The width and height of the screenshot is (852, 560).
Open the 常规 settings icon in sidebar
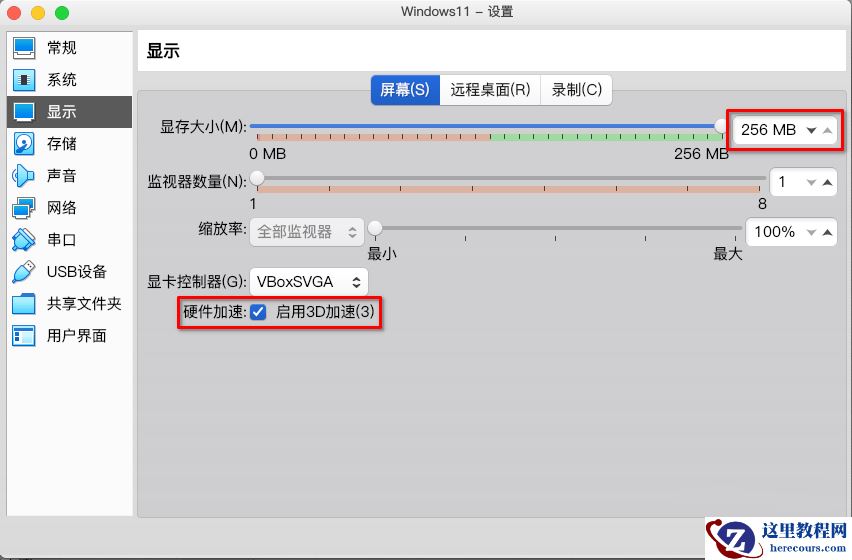24,48
